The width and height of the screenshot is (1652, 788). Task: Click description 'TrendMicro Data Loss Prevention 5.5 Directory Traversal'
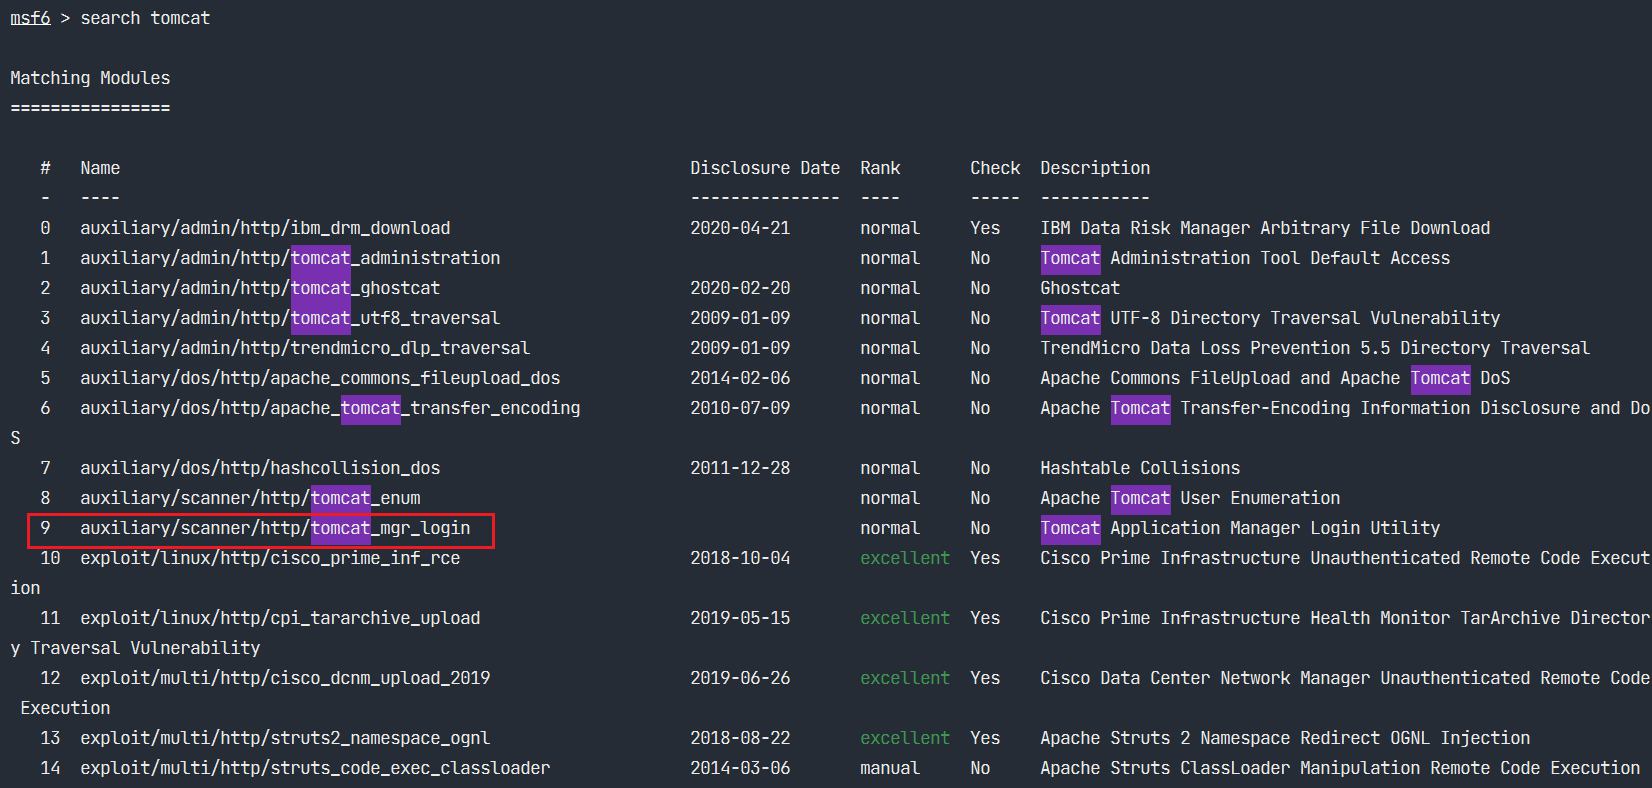1315,348
